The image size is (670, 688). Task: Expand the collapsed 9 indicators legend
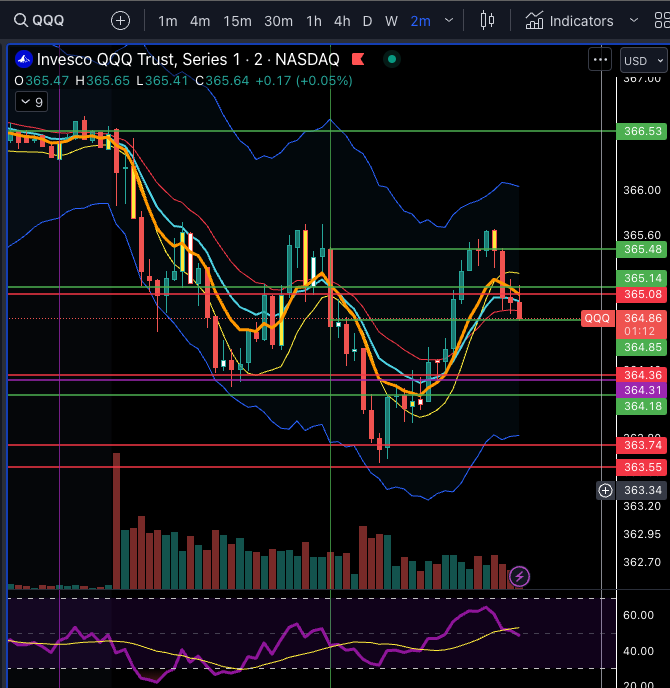[x=32, y=102]
